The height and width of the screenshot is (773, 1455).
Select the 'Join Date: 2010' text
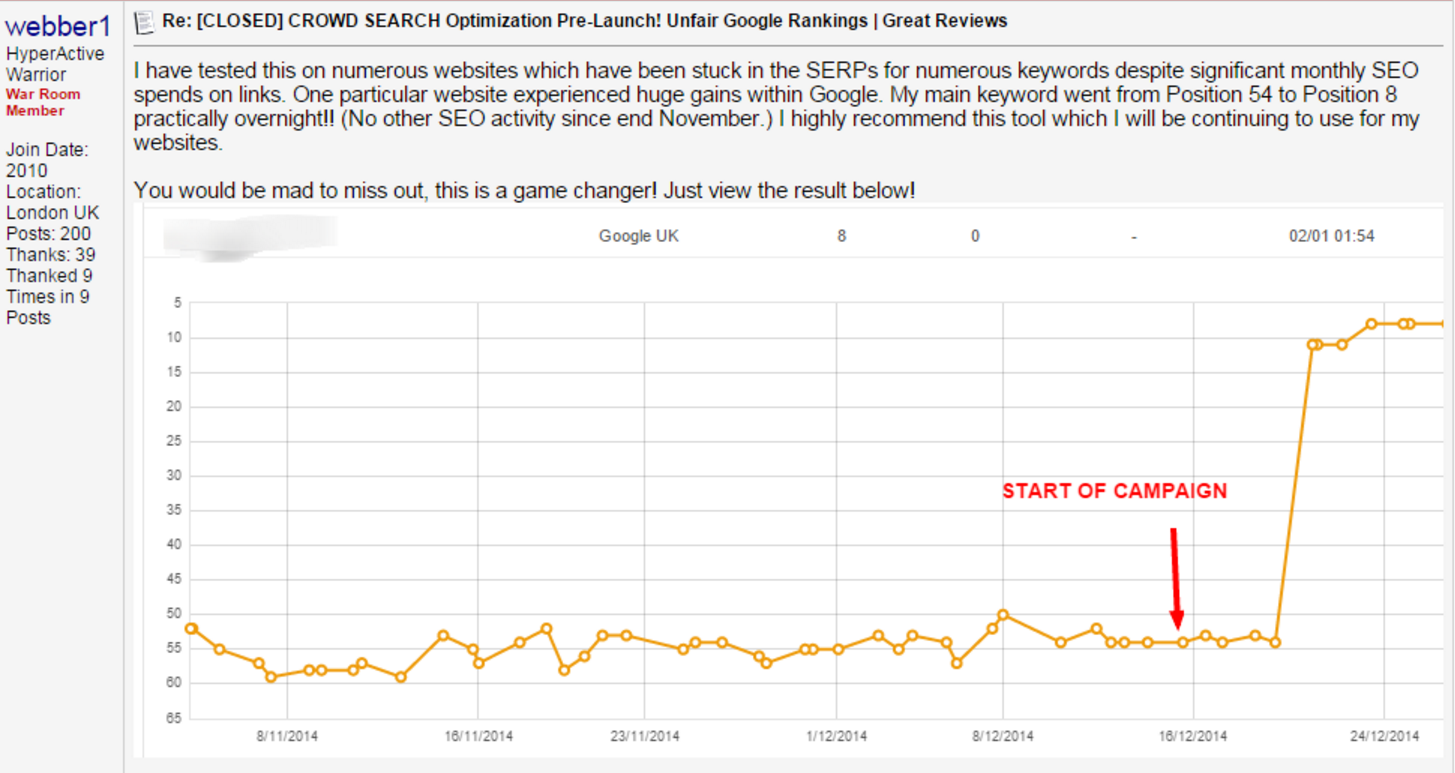47,160
